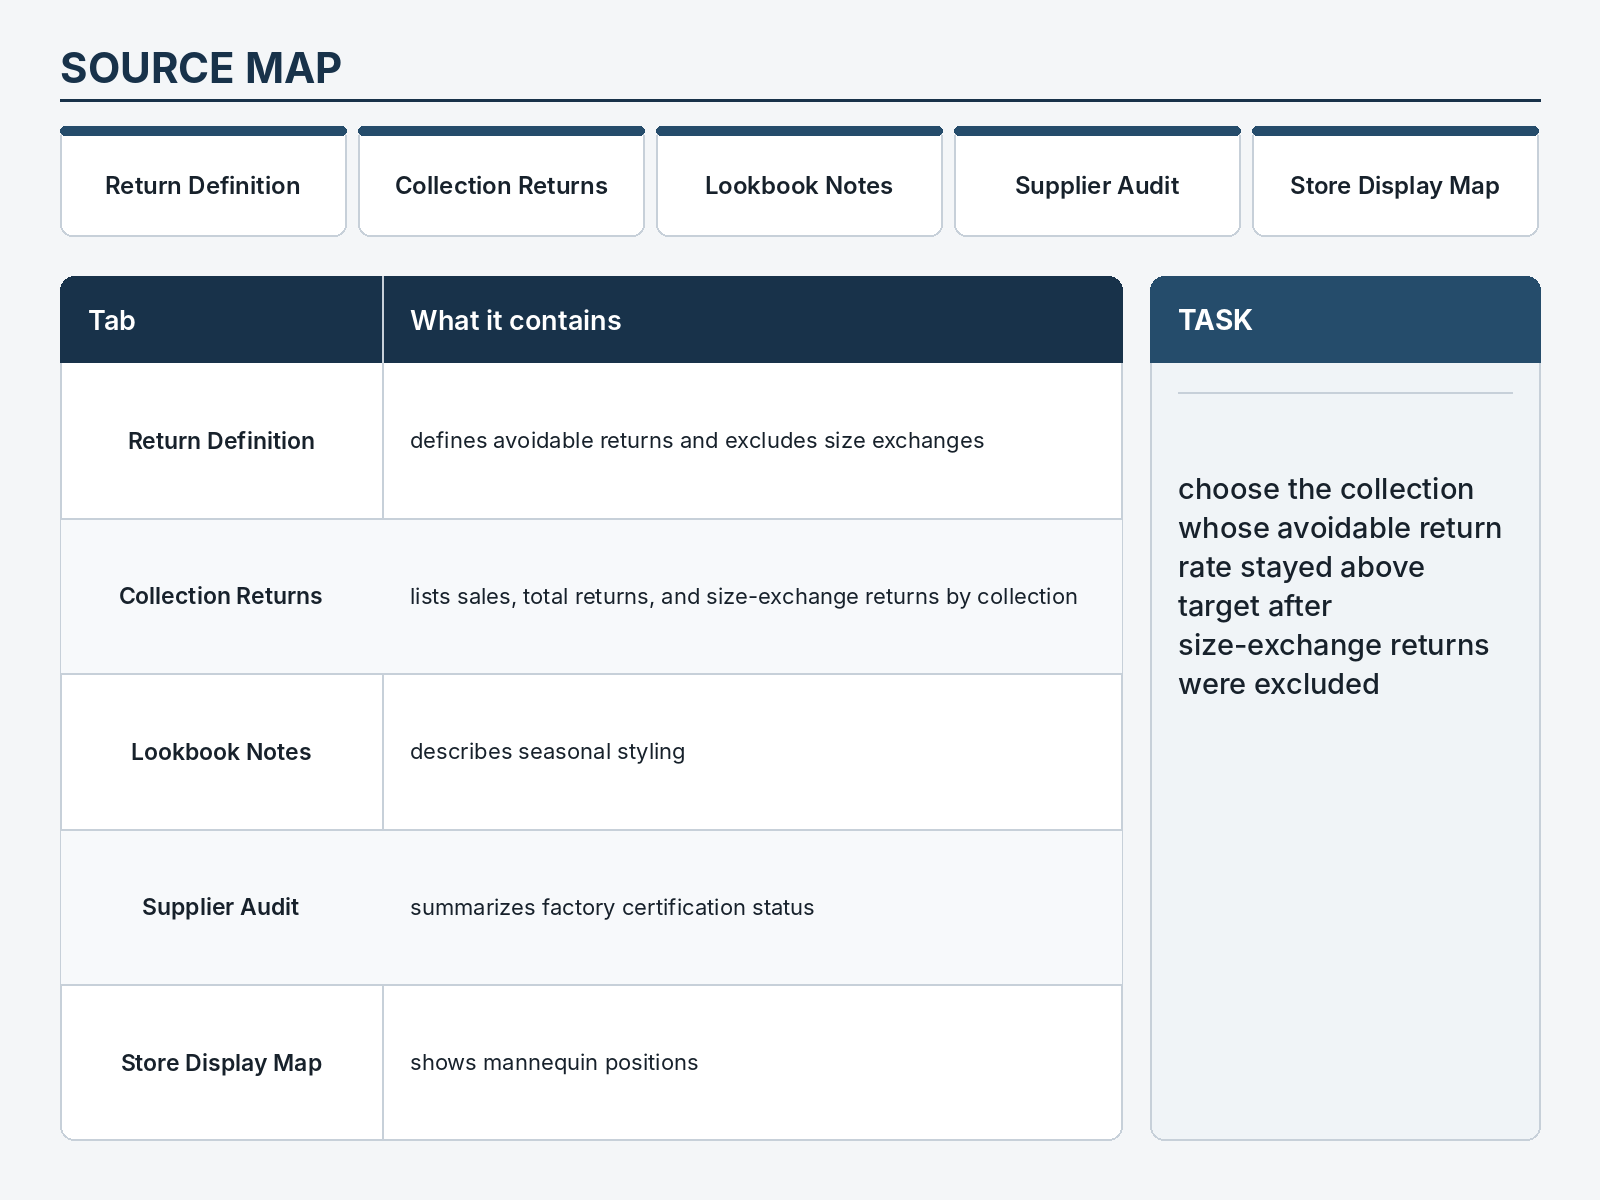Click the Collection Returns table row name

click(221, 596)
